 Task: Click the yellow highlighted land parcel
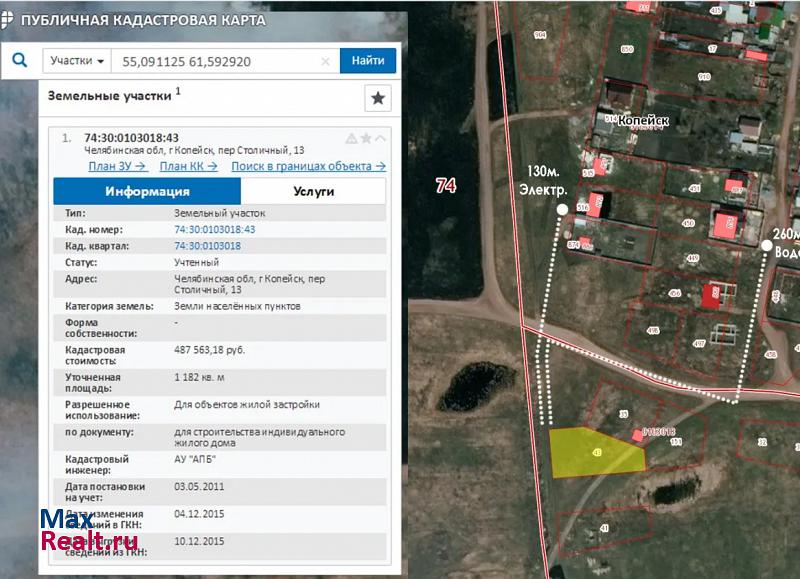coord(594,452)
